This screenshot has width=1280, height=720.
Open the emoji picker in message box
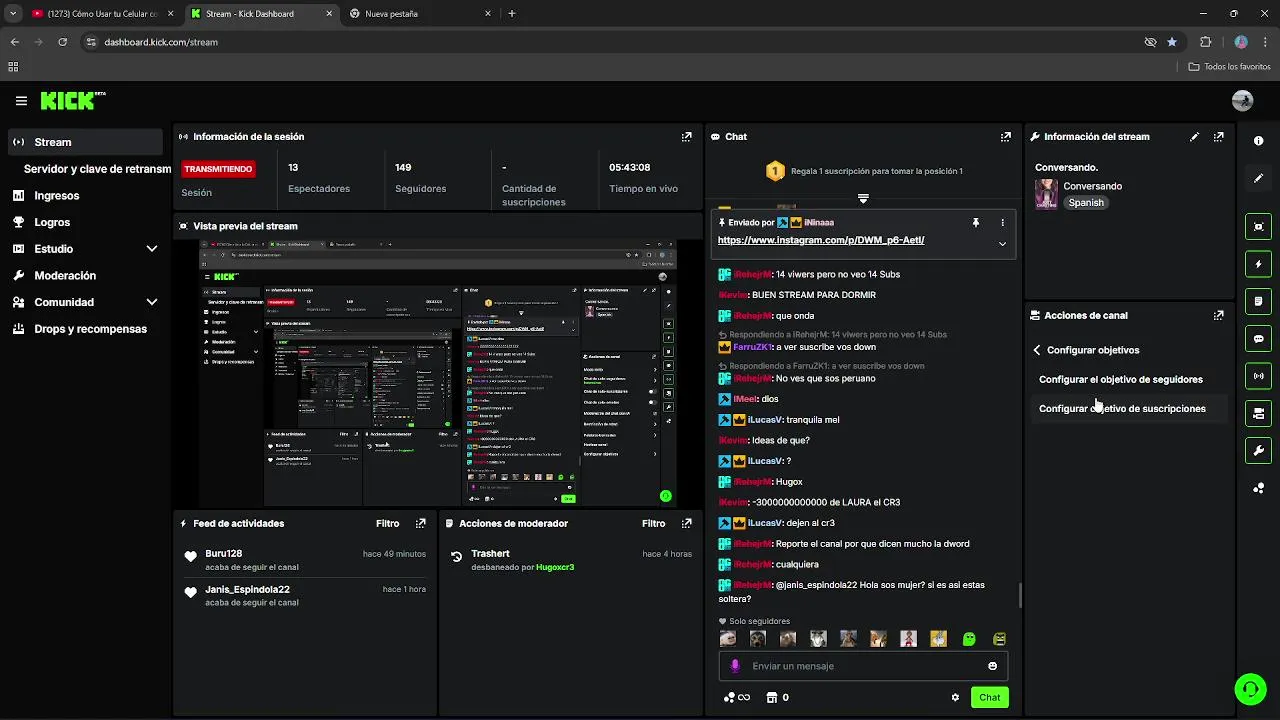click(992, 666)
